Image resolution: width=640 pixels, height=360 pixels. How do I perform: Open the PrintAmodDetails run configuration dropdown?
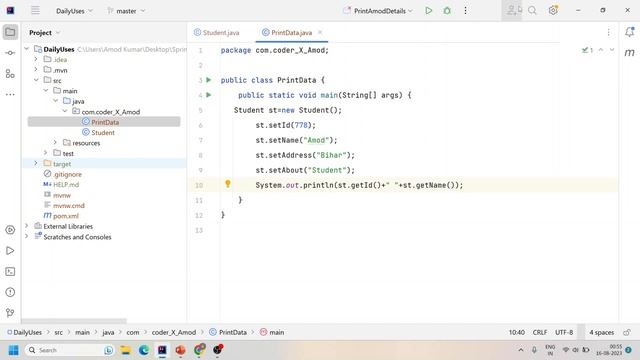coord(378,11)
